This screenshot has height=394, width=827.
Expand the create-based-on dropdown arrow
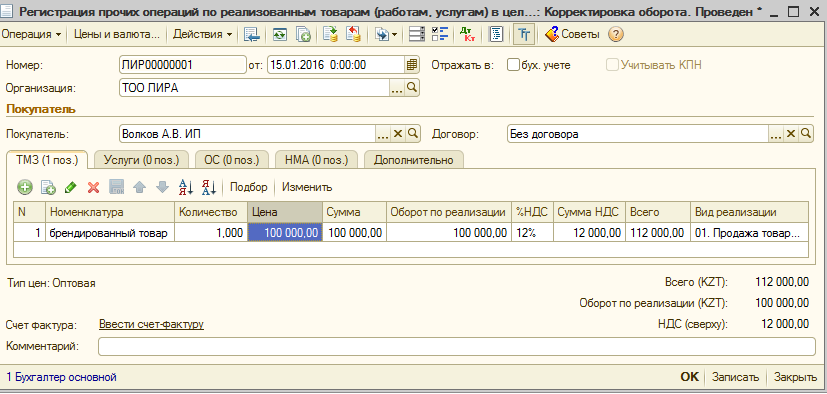tap(395, 35)
